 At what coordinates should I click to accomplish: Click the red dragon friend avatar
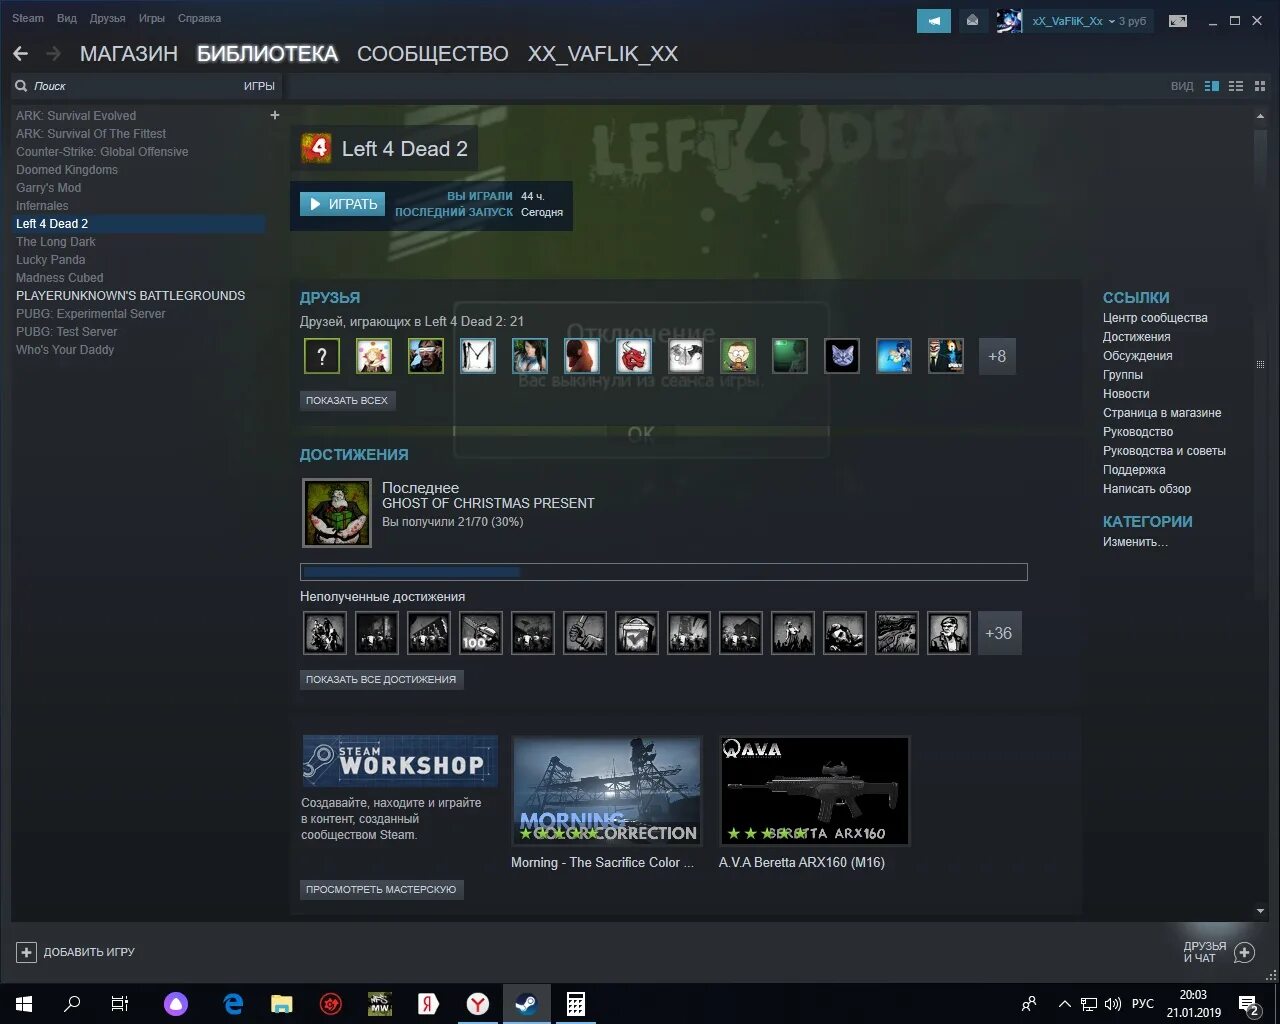click(x=634, y=356)
